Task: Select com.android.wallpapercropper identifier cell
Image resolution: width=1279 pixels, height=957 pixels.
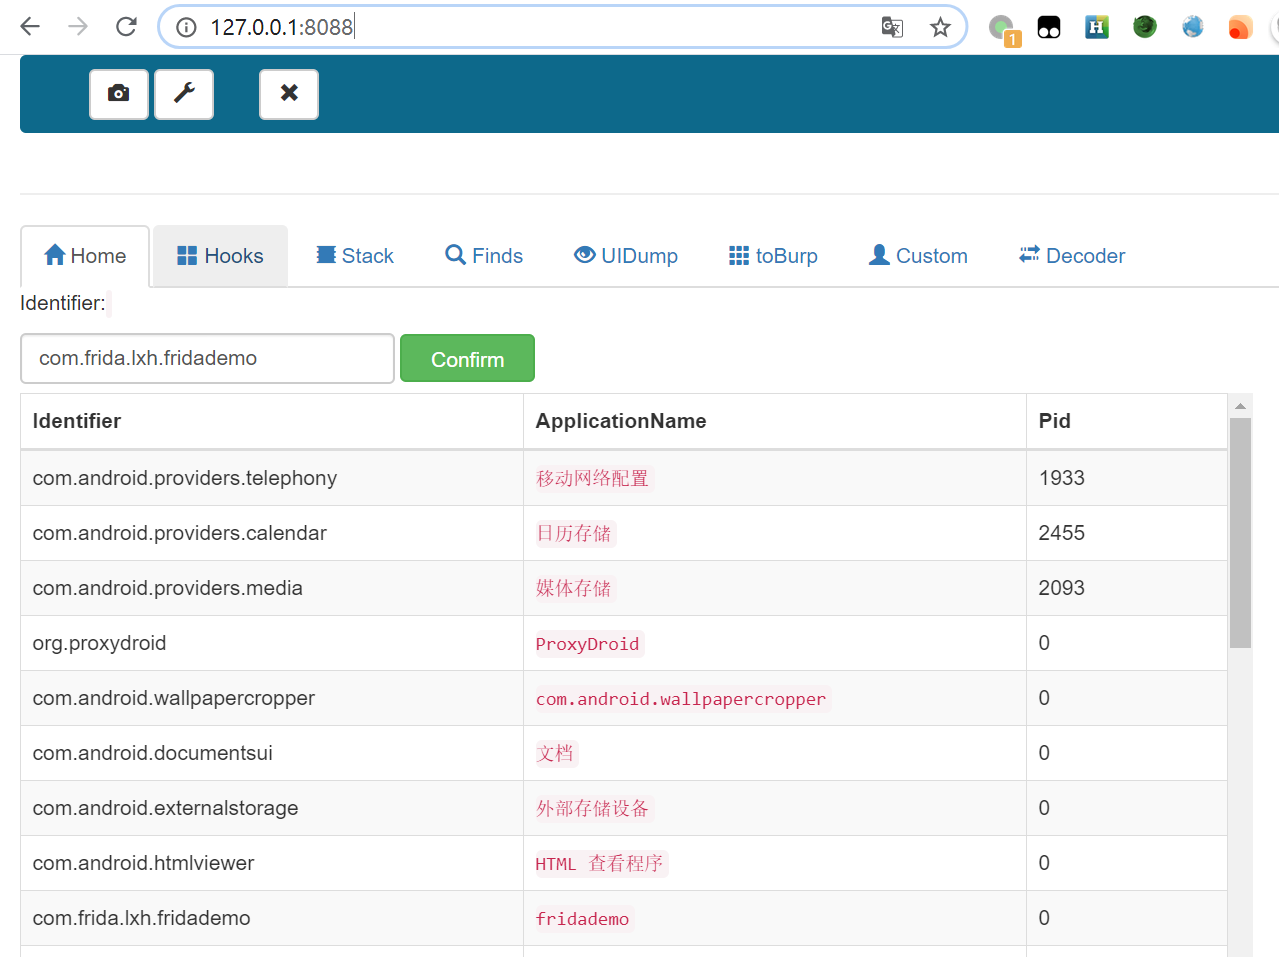Action: [x=272, y=698]
